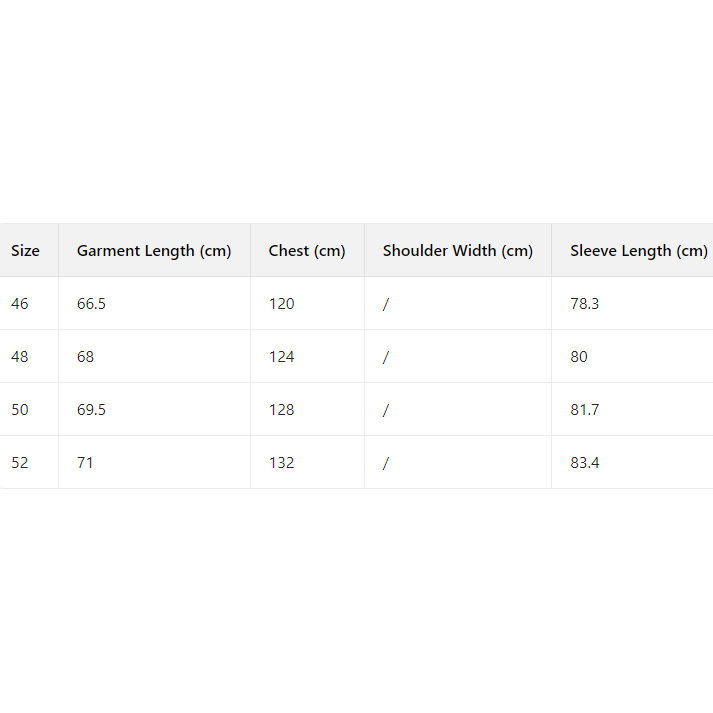Click chest value 132
Screen dimensions: 713x713
point(282,463)
